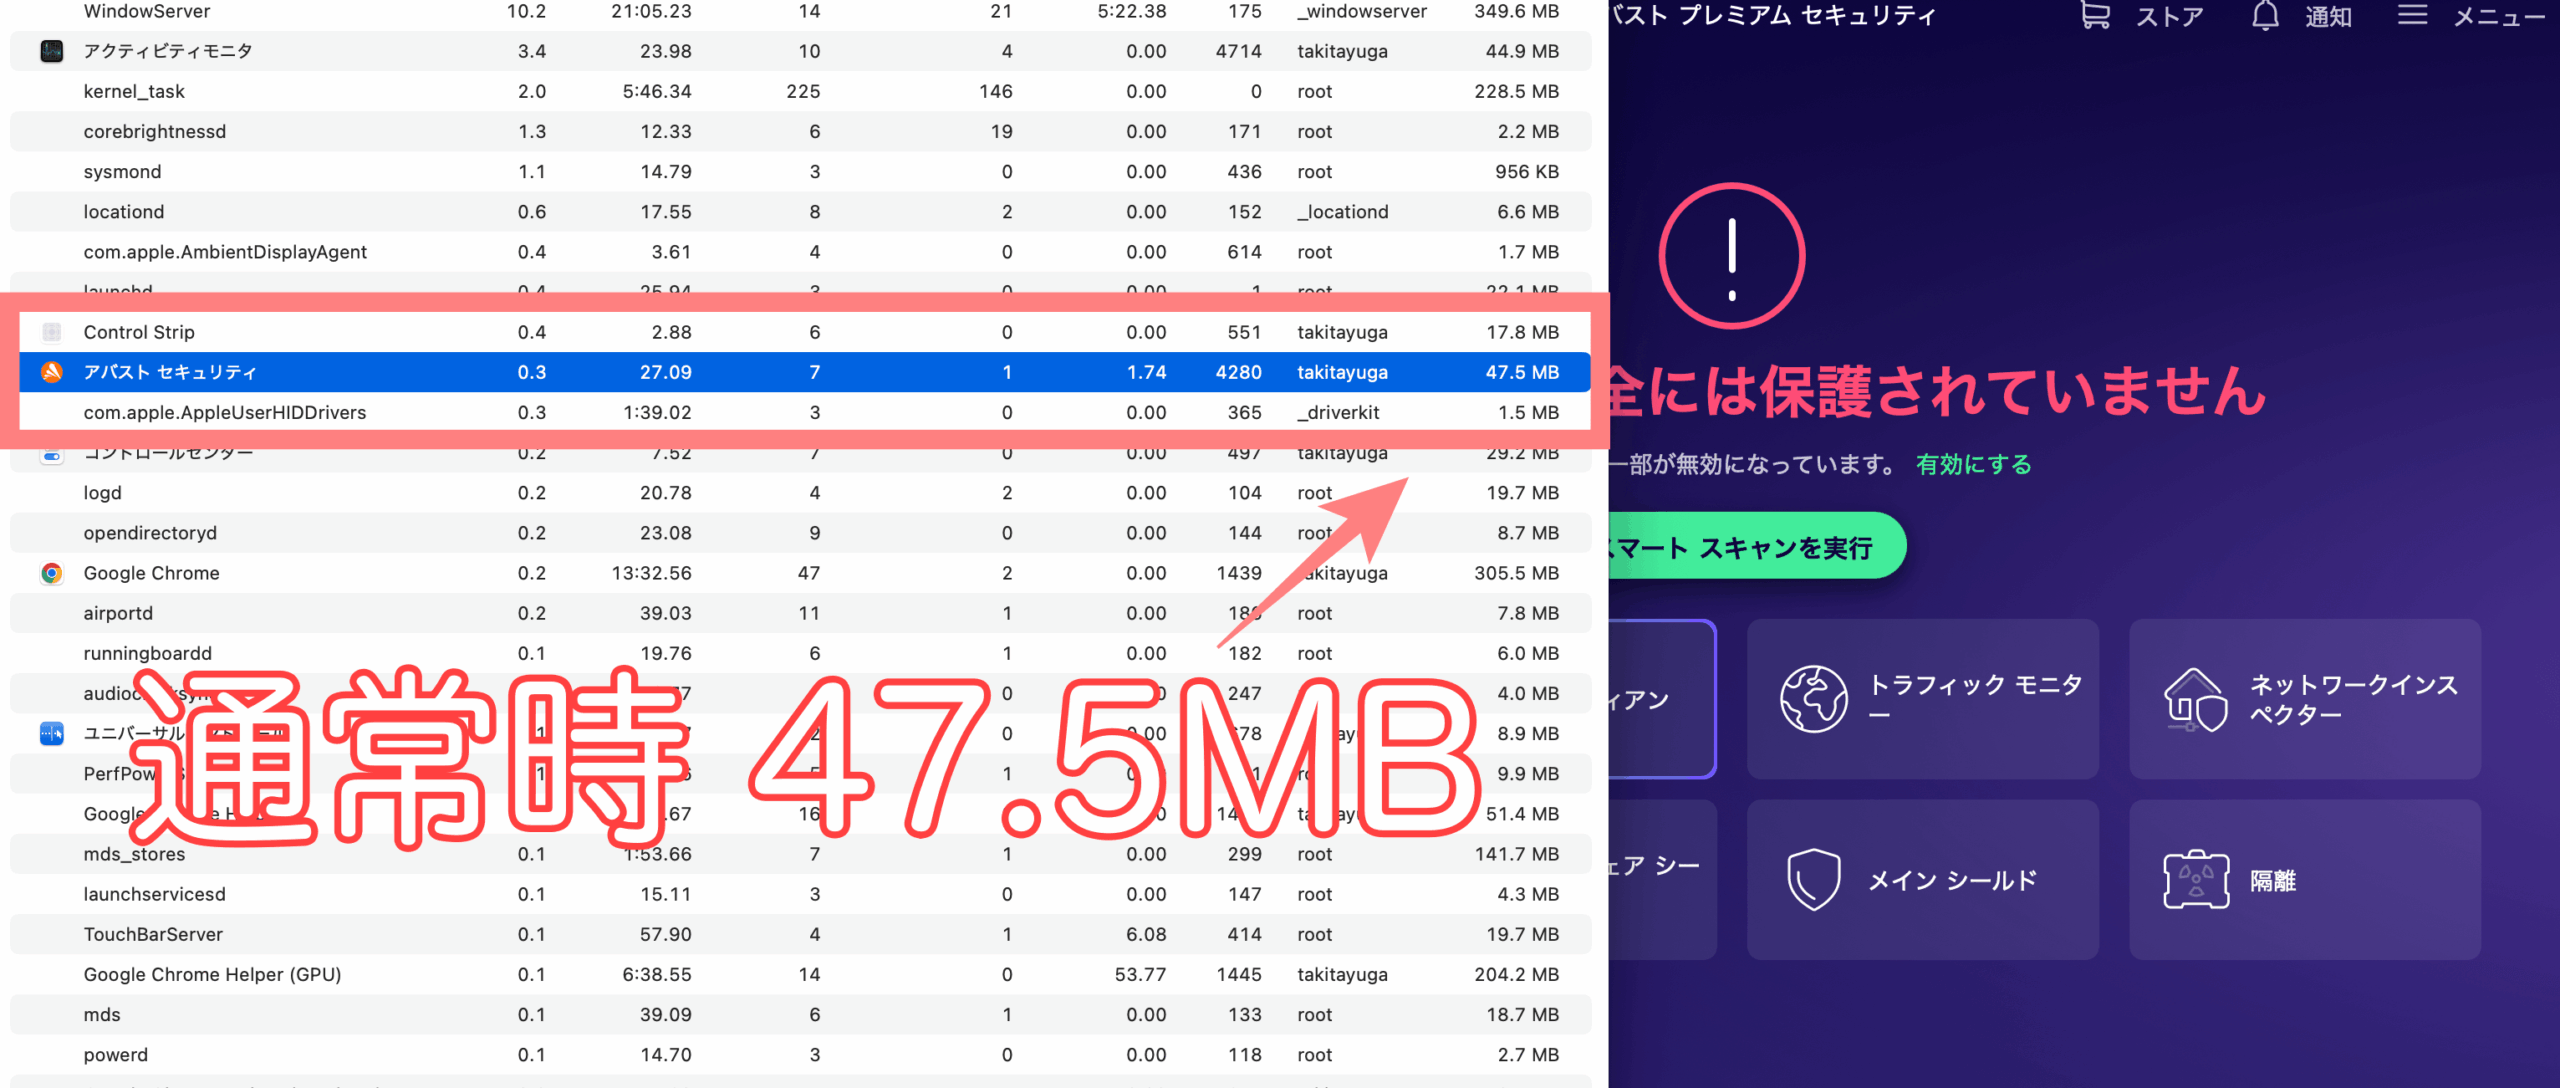Click the Quarantine box icon

click(x=2196, y=879)
